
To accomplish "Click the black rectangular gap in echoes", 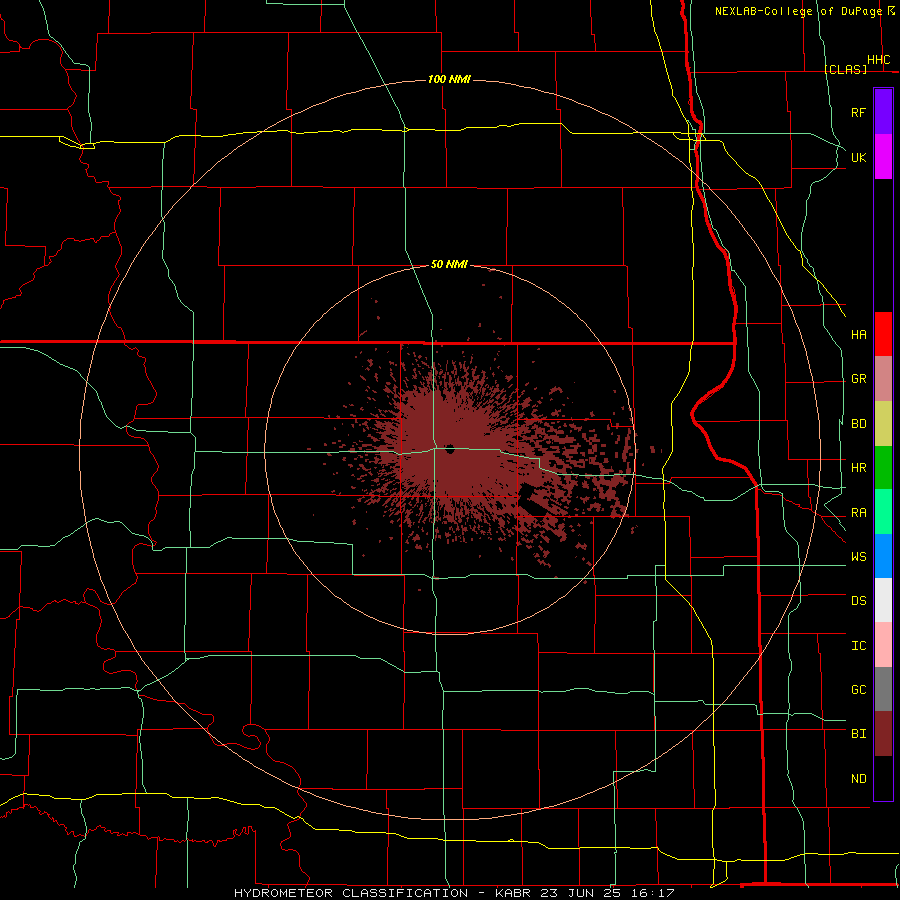I will [x=533, y=498].
